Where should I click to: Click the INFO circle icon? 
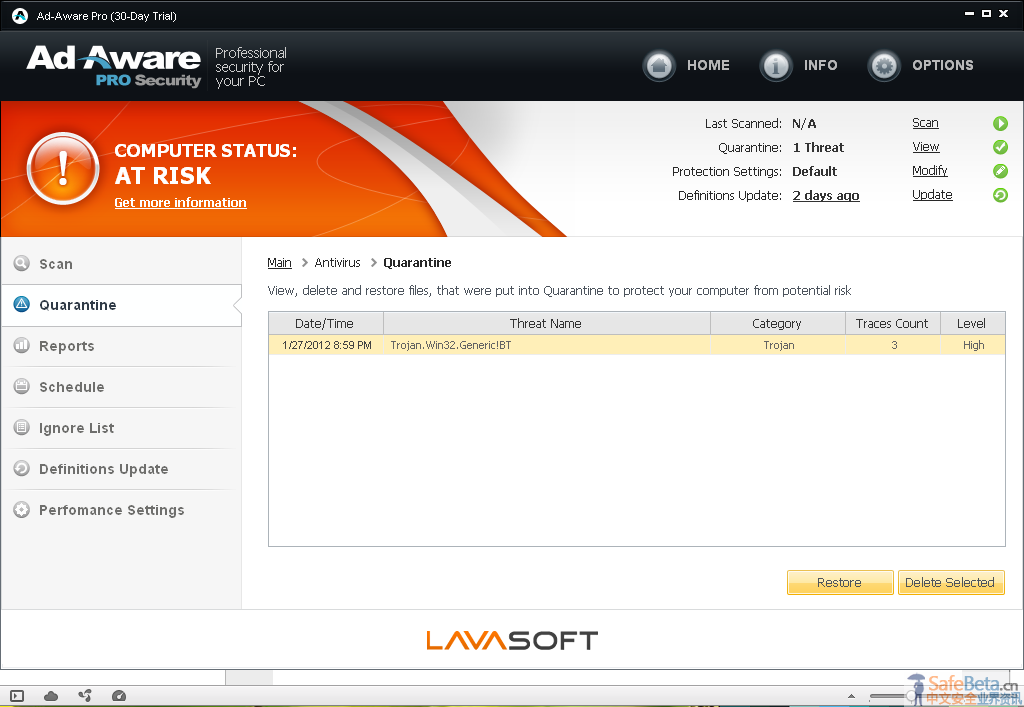[x=776, y=65]
